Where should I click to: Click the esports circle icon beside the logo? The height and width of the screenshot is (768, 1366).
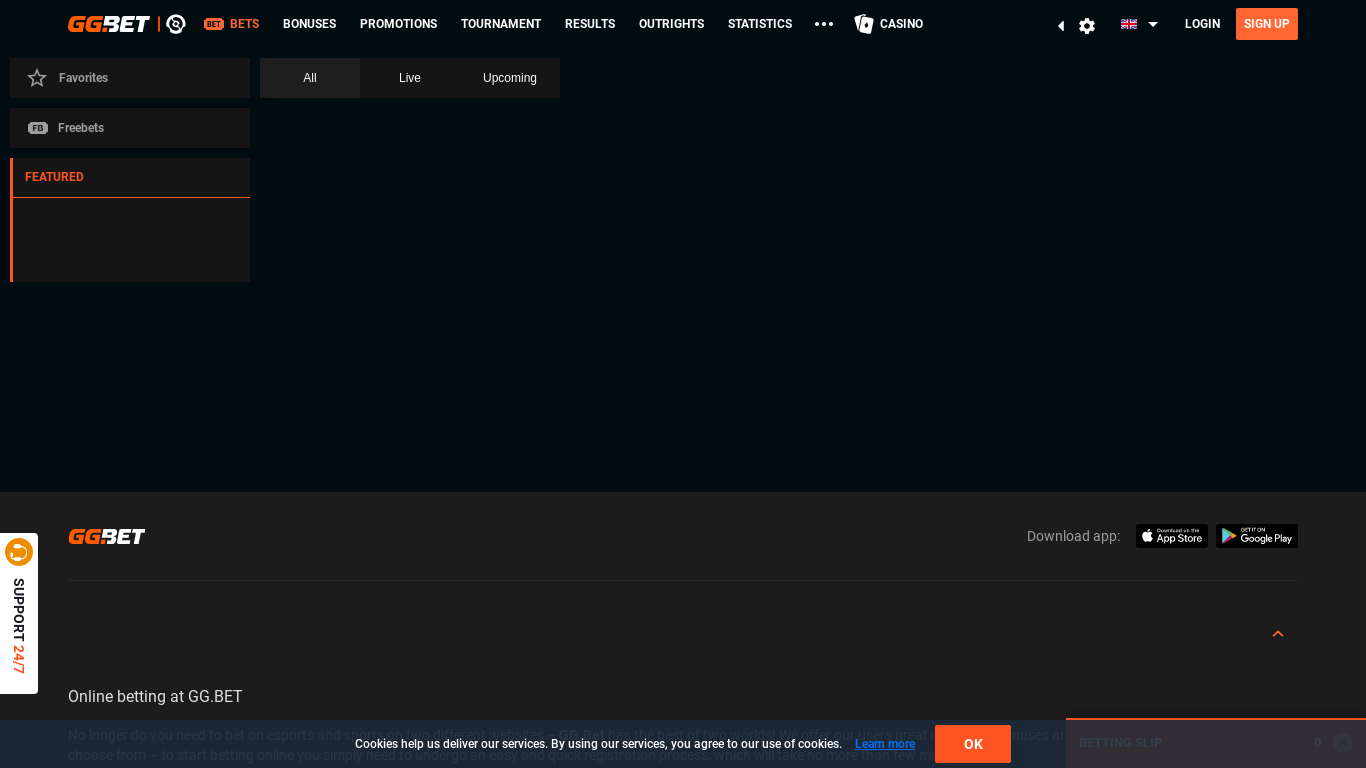coord(176,24)
